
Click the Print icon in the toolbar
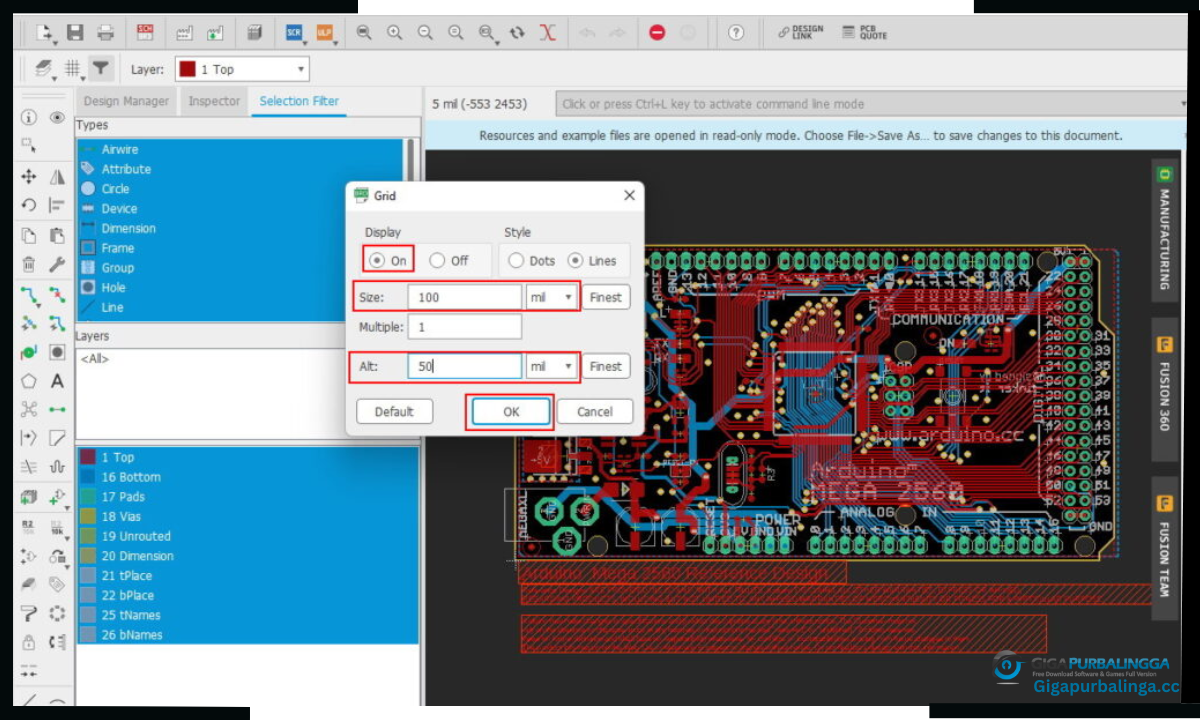click(105, 33)
